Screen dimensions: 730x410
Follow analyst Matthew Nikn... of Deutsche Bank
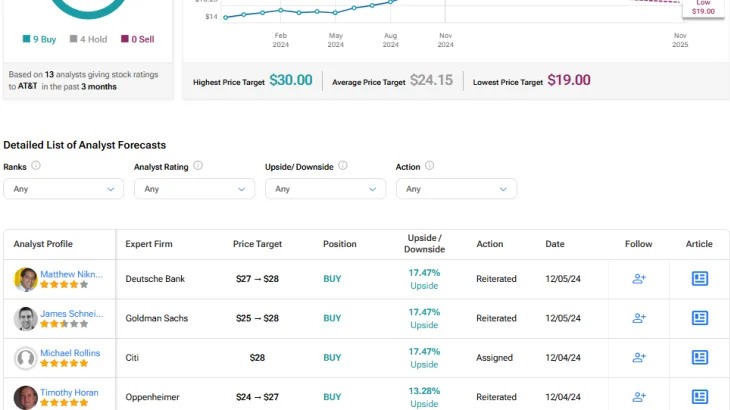coord(639,279)
